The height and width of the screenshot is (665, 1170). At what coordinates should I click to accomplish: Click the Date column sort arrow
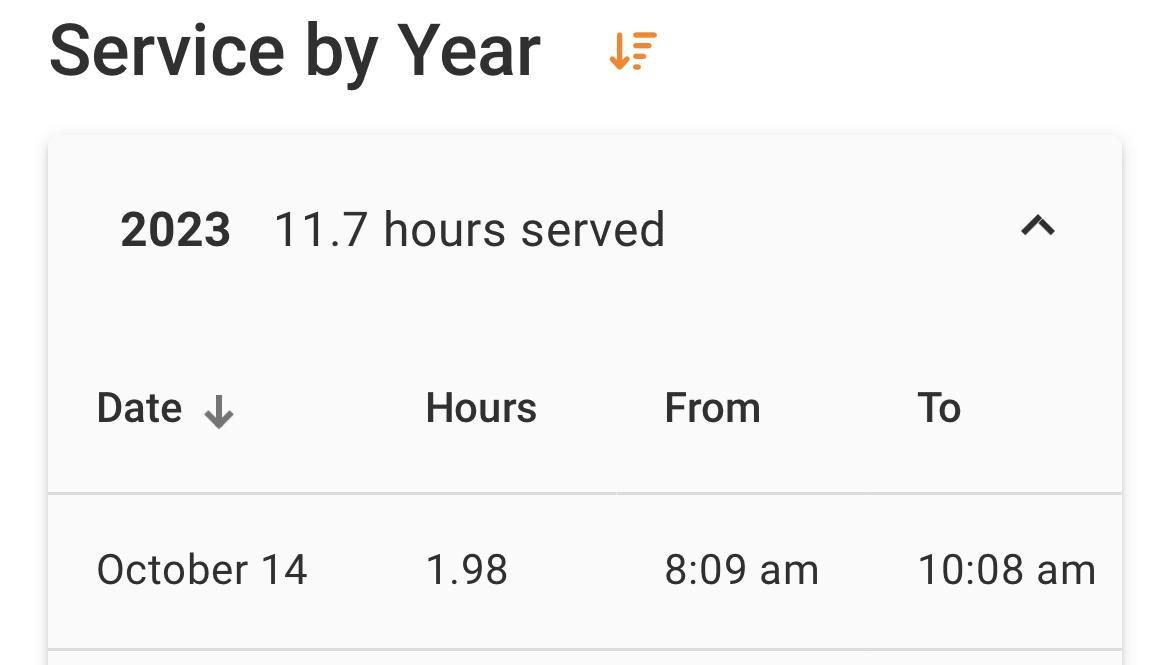tap(219, 411)
